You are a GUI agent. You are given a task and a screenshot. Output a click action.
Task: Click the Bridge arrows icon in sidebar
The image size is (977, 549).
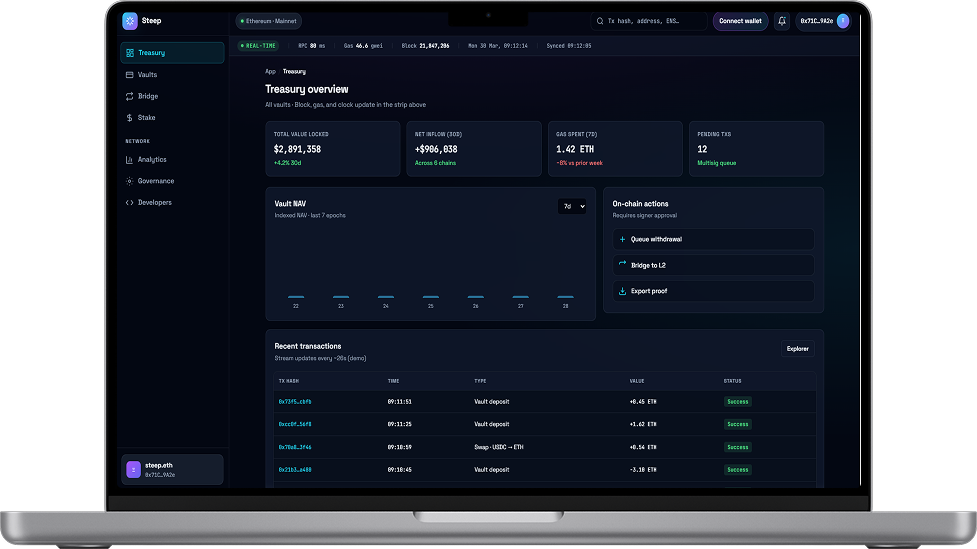pos(129,96)
